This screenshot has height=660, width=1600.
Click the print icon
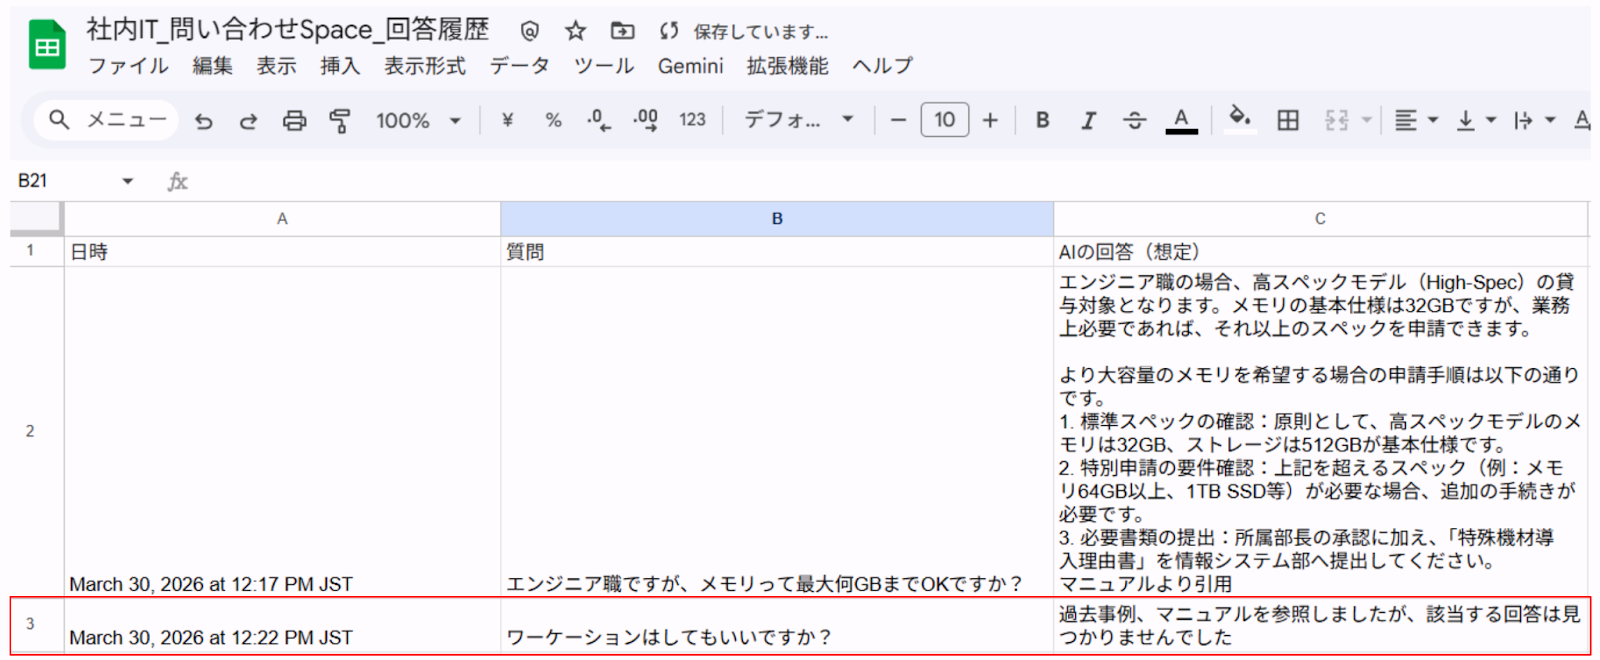294,121
